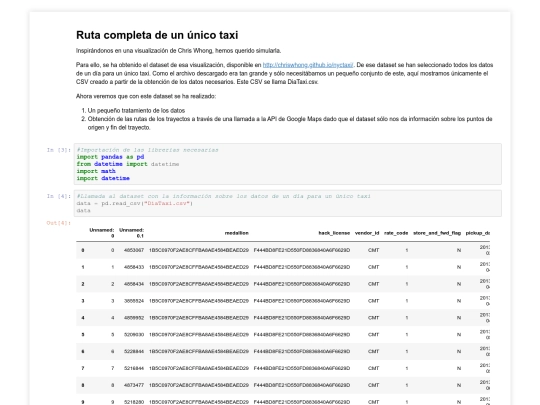Screen dimensions: 540x405
Task: Click the medallion value in row 4
Action: [199, 318]
